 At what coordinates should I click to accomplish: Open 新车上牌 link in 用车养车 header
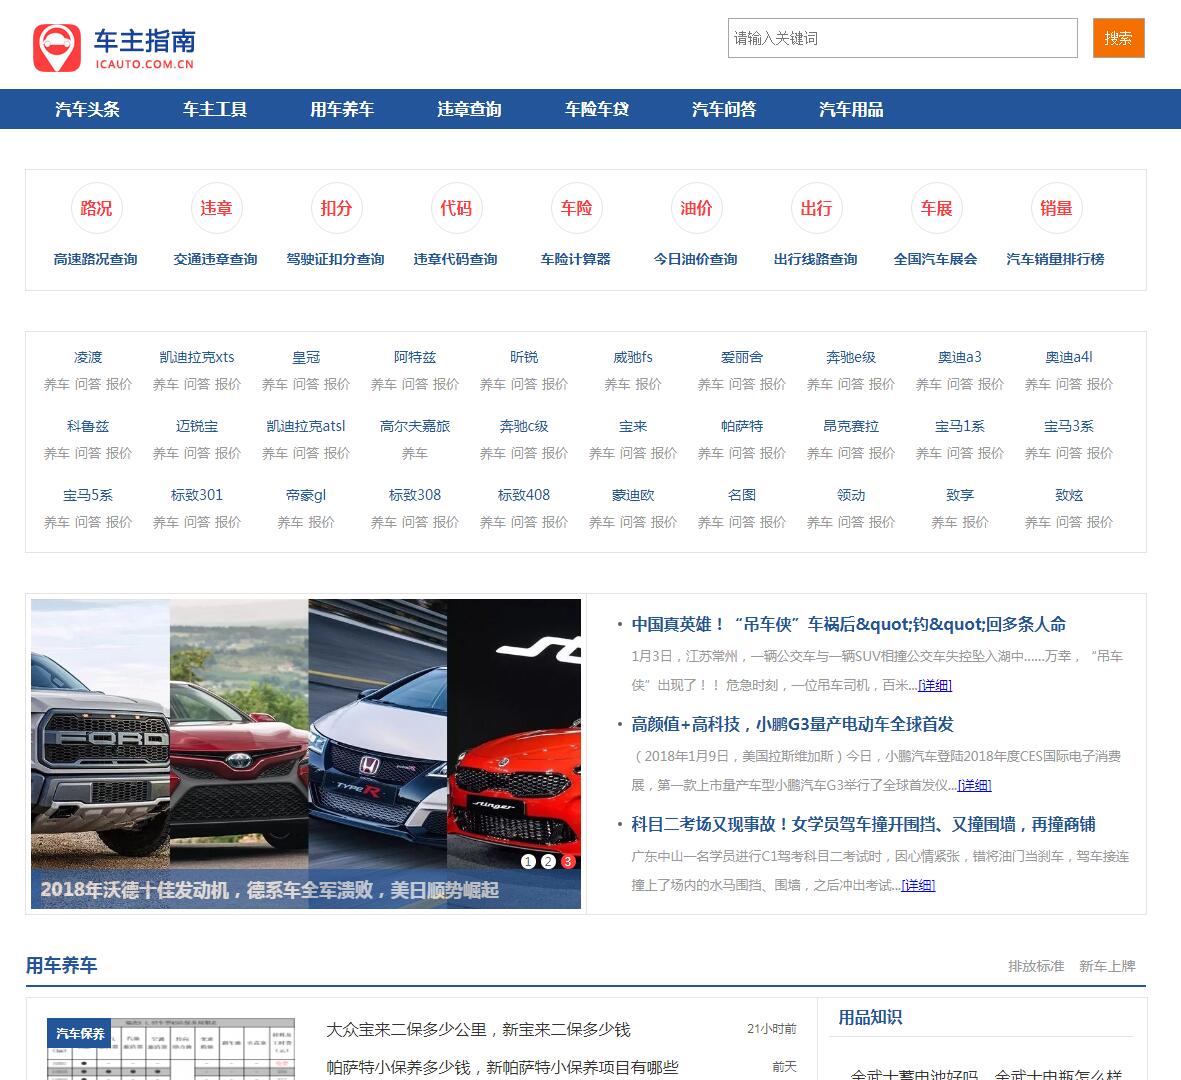(x=1107, y=966)
